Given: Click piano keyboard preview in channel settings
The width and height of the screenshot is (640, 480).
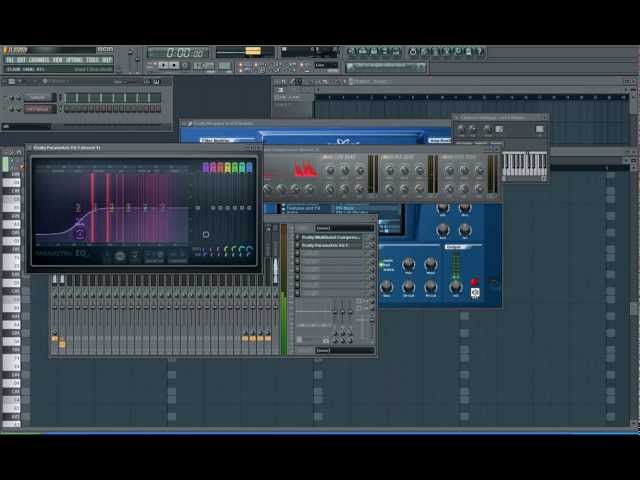Looking at the screenshot, I should [x=524, y=164].
